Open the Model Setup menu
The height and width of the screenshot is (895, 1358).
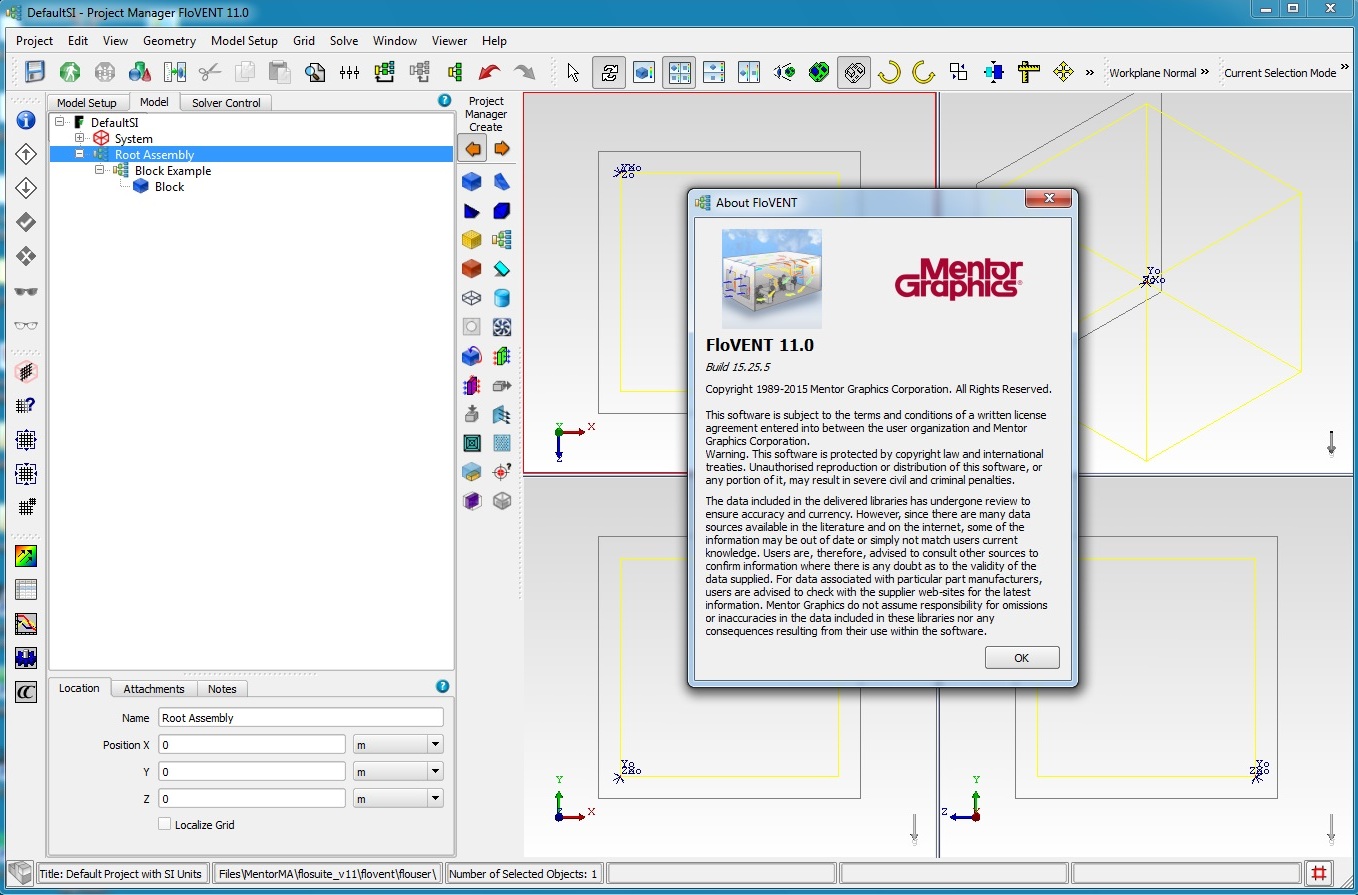(x=244, y=41)
